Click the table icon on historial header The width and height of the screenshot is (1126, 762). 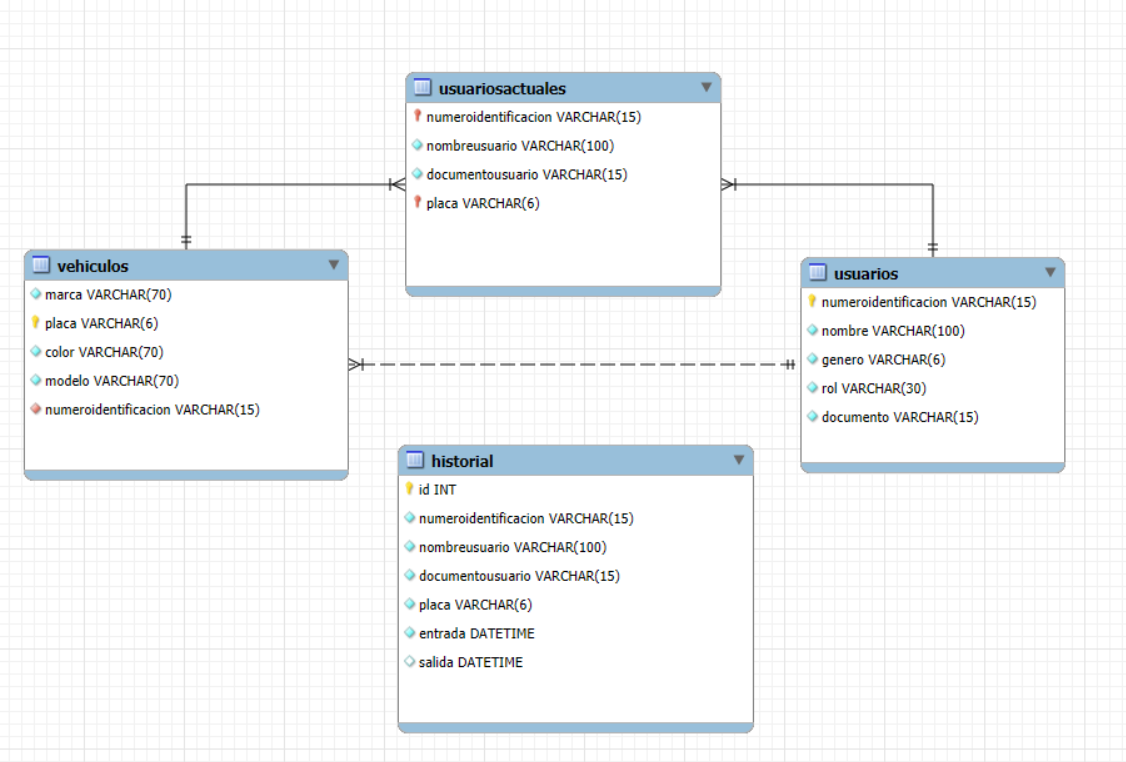point(415,461)
